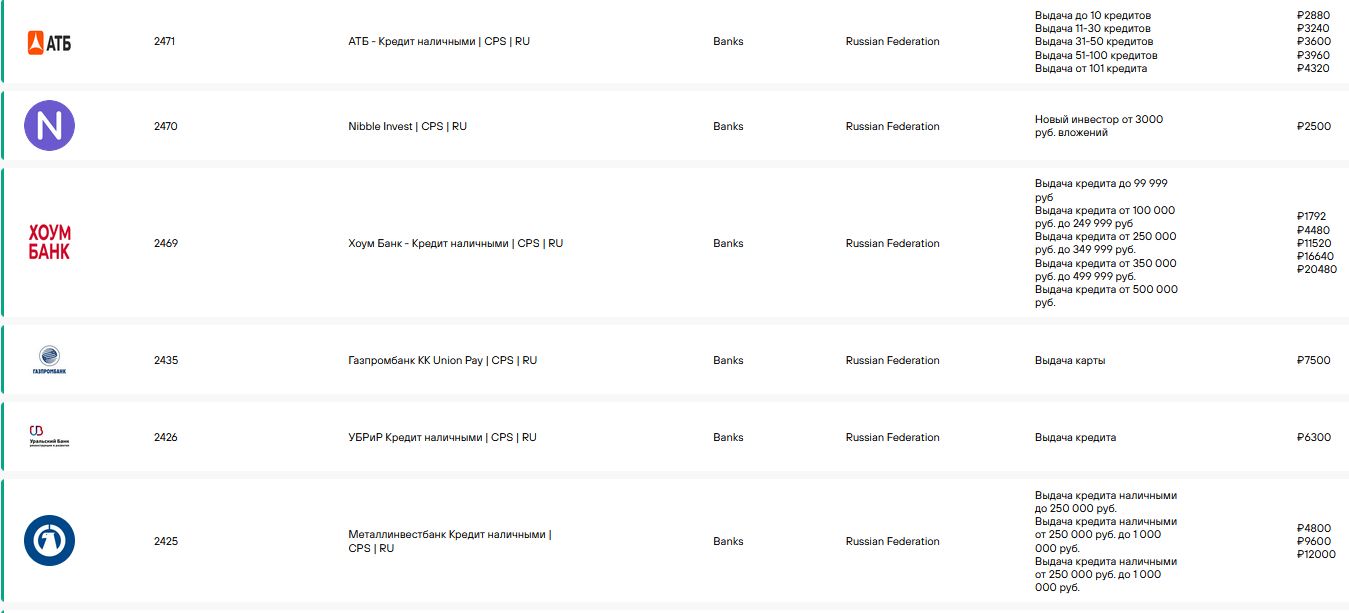Open the Хоум Банк - Кредит наличными offer
Viewport: 1349px width, 613px height.
(x=455, y=244)
